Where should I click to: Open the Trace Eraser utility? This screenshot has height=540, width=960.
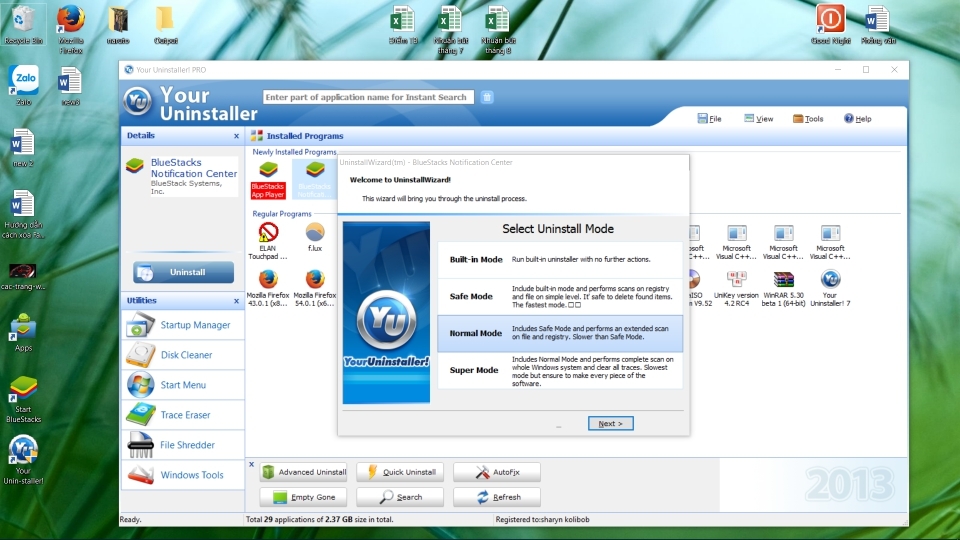[183, 414]
